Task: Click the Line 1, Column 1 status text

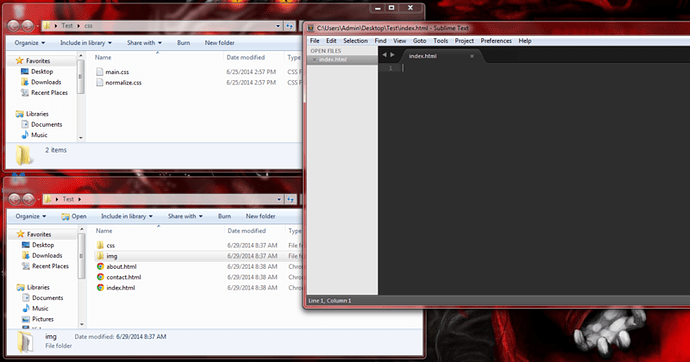Action: pos(330,301)
